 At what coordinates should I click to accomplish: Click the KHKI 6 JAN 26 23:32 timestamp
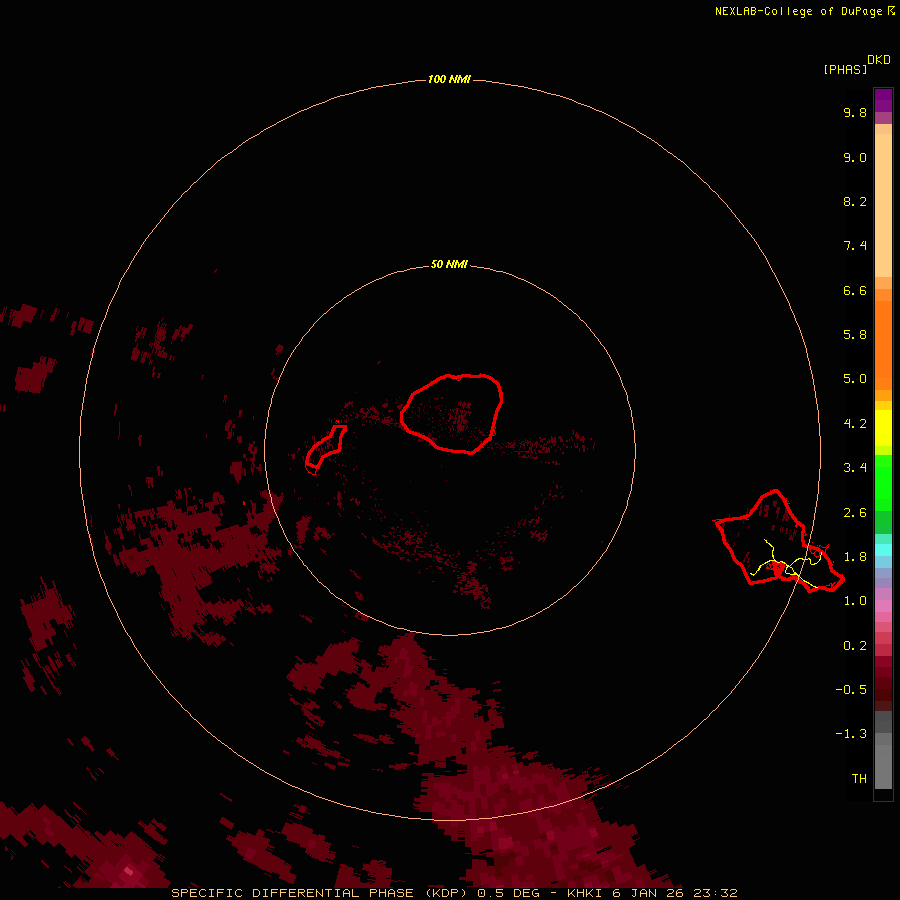click(x=652, y=893)
